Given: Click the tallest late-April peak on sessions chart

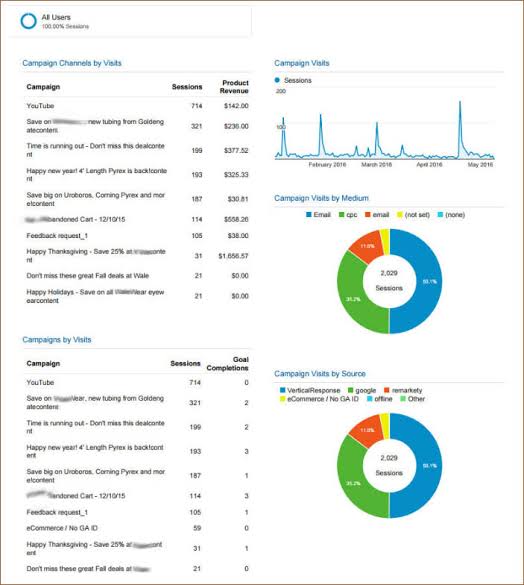Looking at the screenshot, I should (x=460, y=102).
